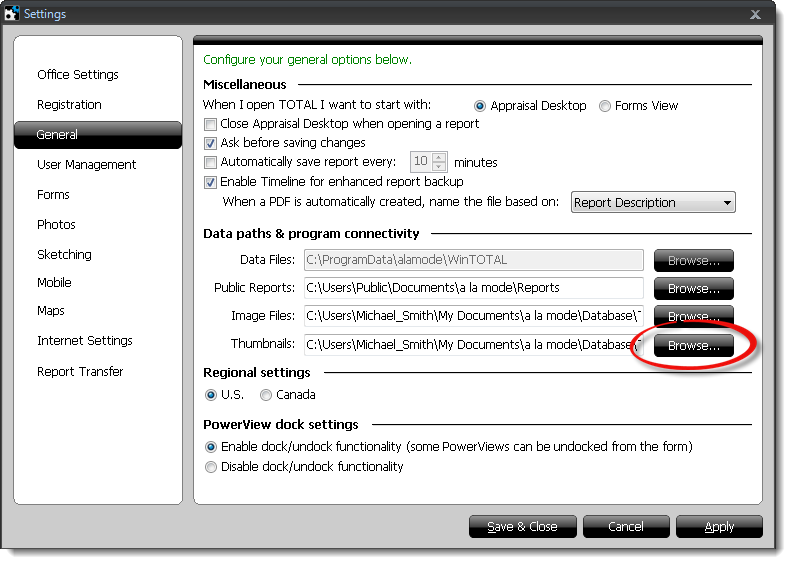Image resolution: width=791 pixels, height=564 pixels.
Task: Select the General settings section
Action: click(x=98, y=135)
